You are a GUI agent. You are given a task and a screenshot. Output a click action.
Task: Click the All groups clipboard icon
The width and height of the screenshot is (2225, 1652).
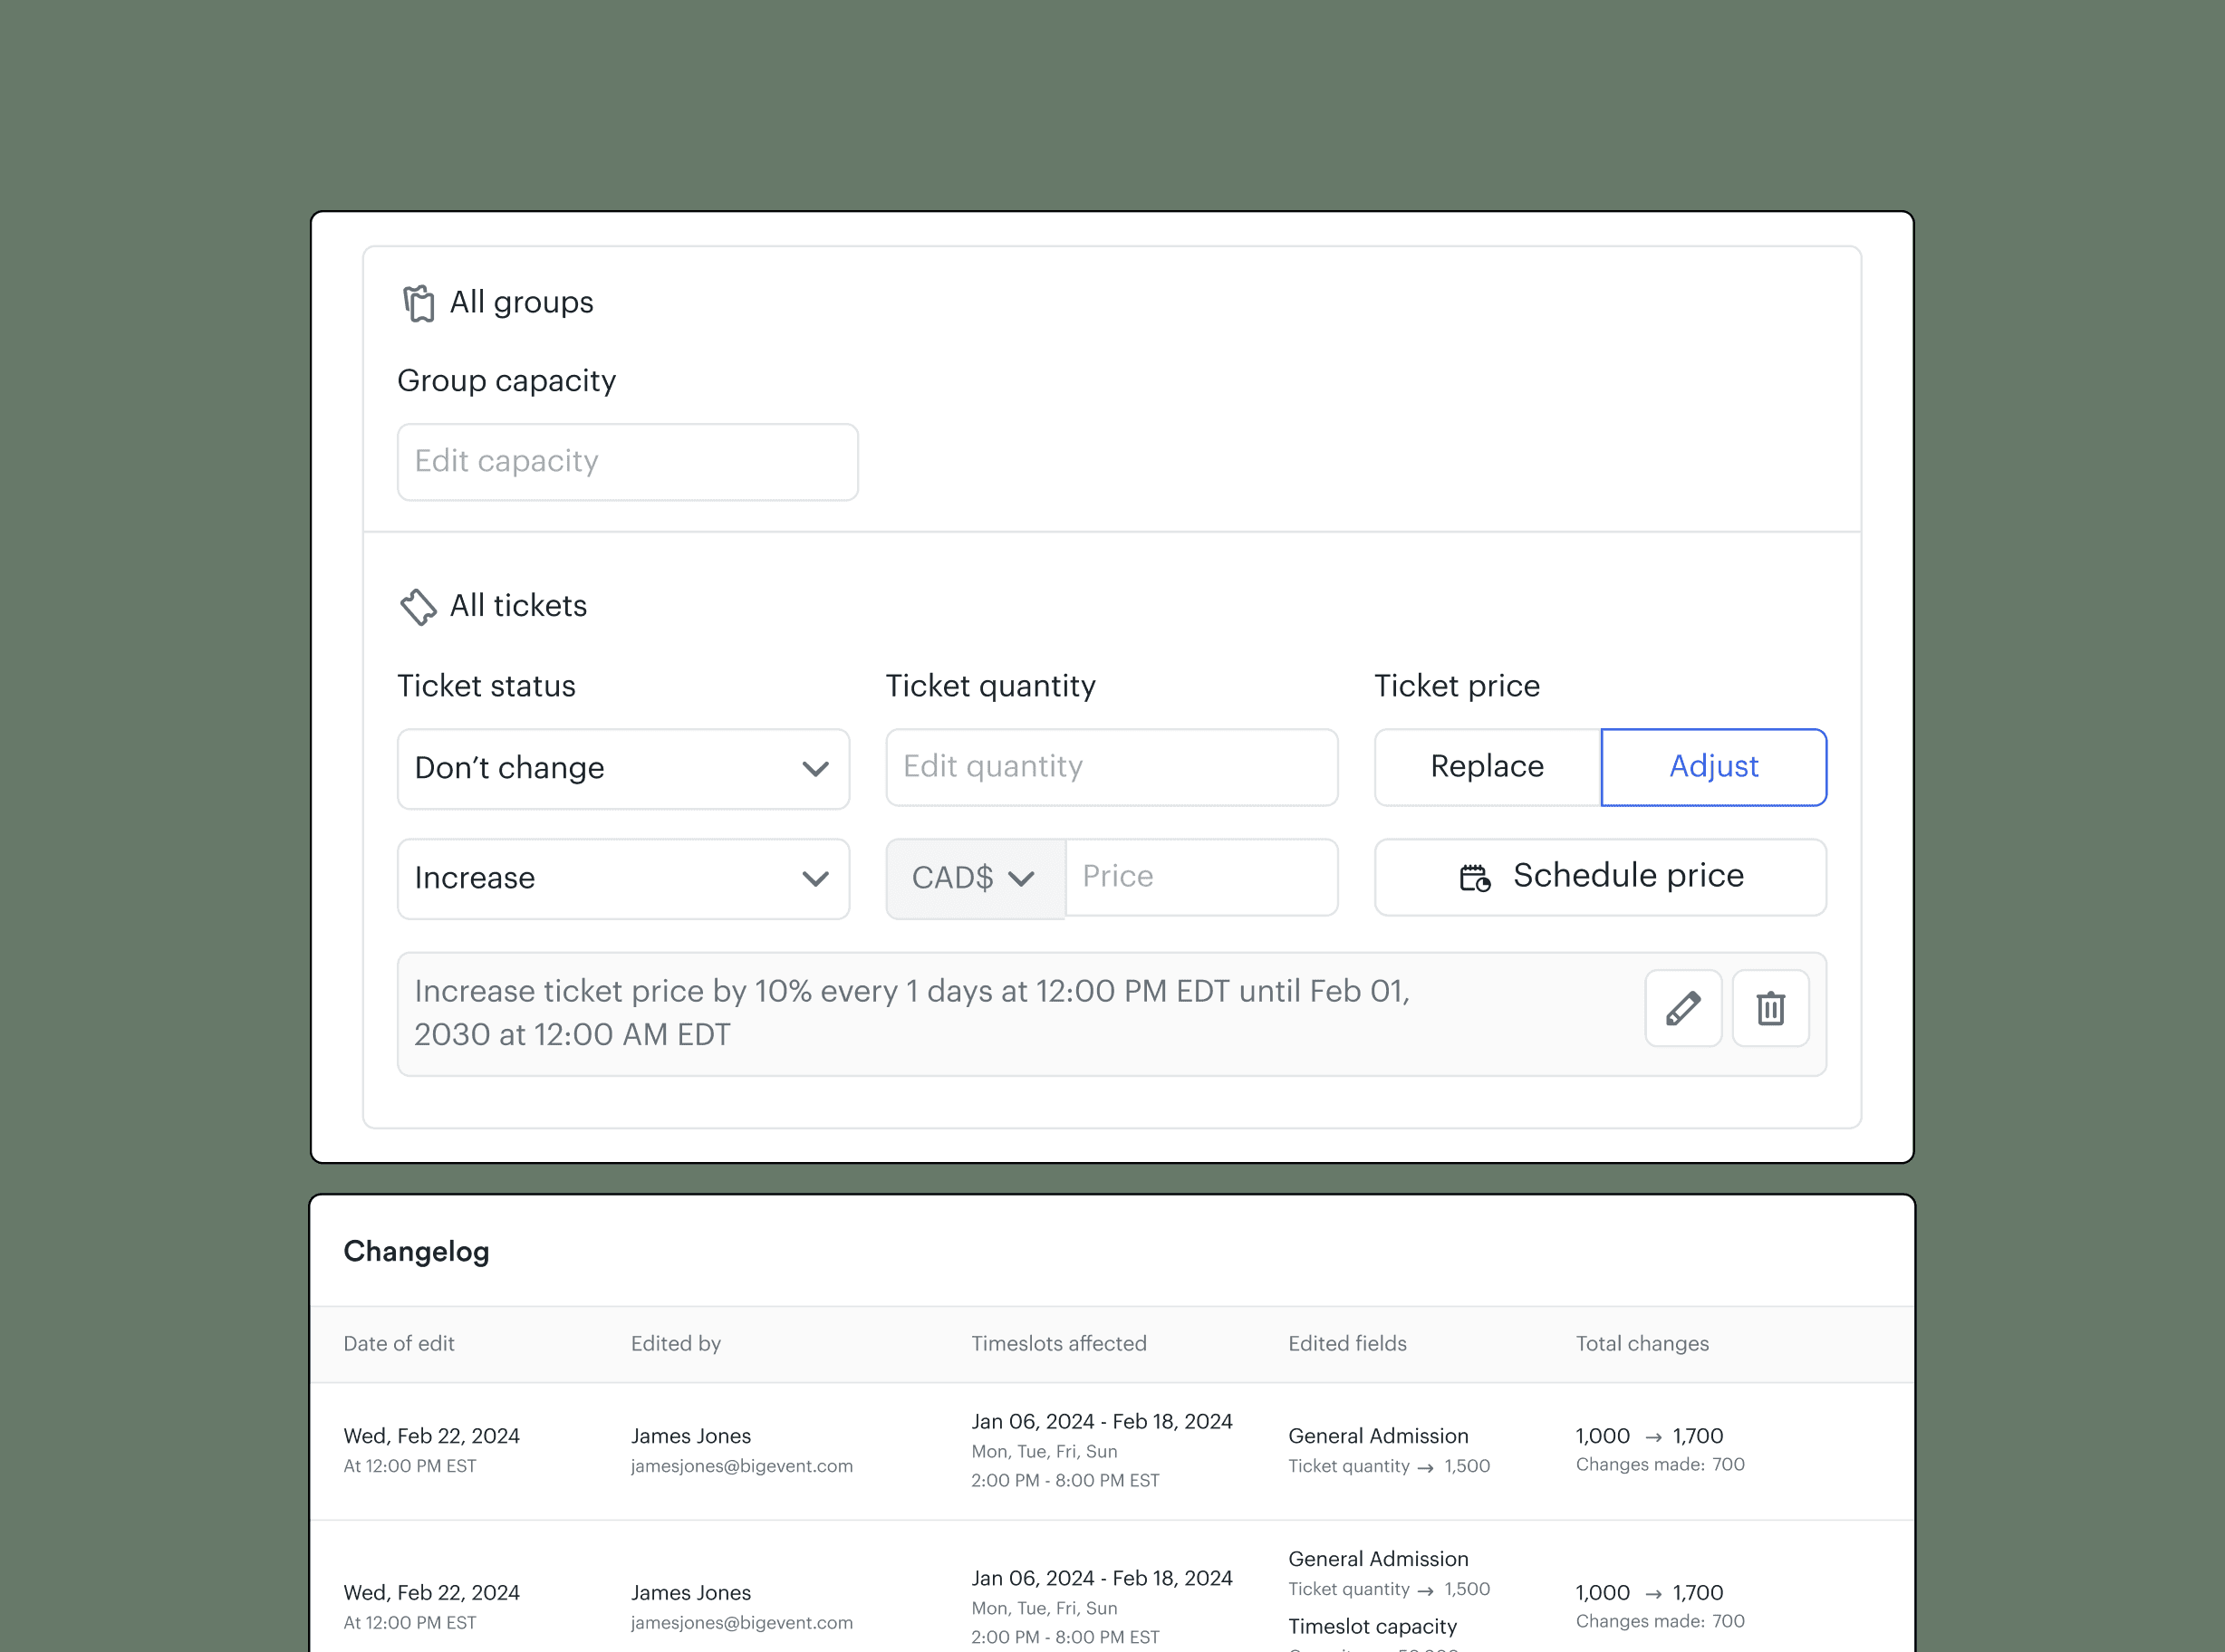coord(418,303)
